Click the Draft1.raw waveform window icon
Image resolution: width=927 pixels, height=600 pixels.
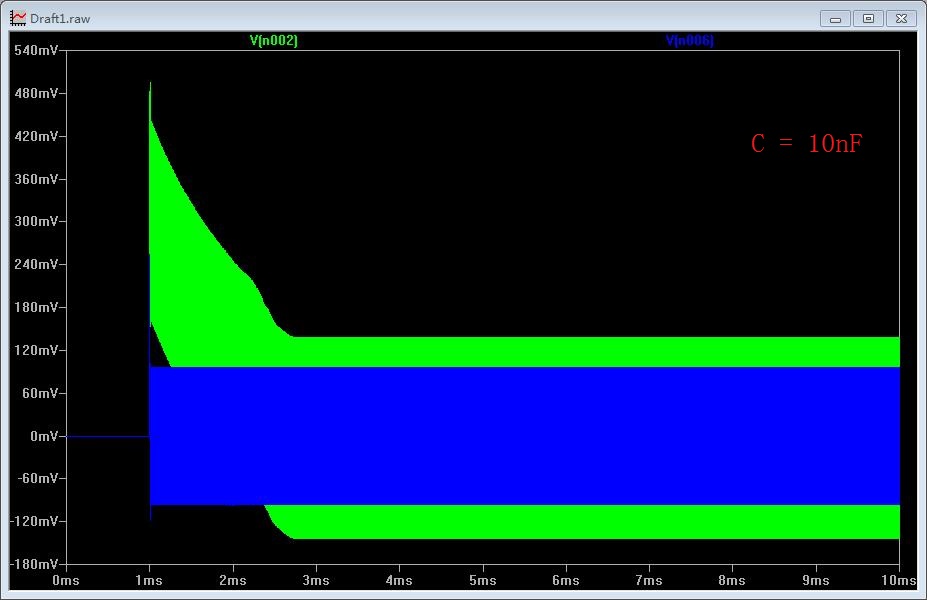[x=18, y=18]
